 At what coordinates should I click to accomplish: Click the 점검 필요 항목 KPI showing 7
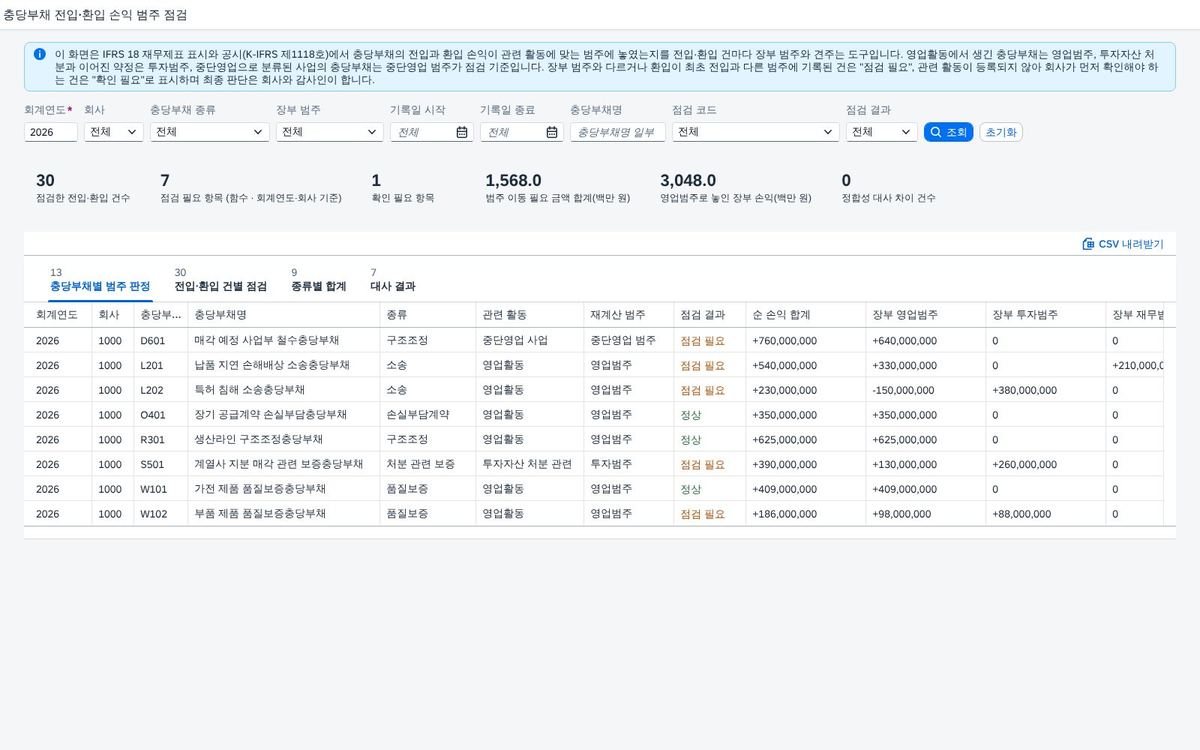(250, 188)
